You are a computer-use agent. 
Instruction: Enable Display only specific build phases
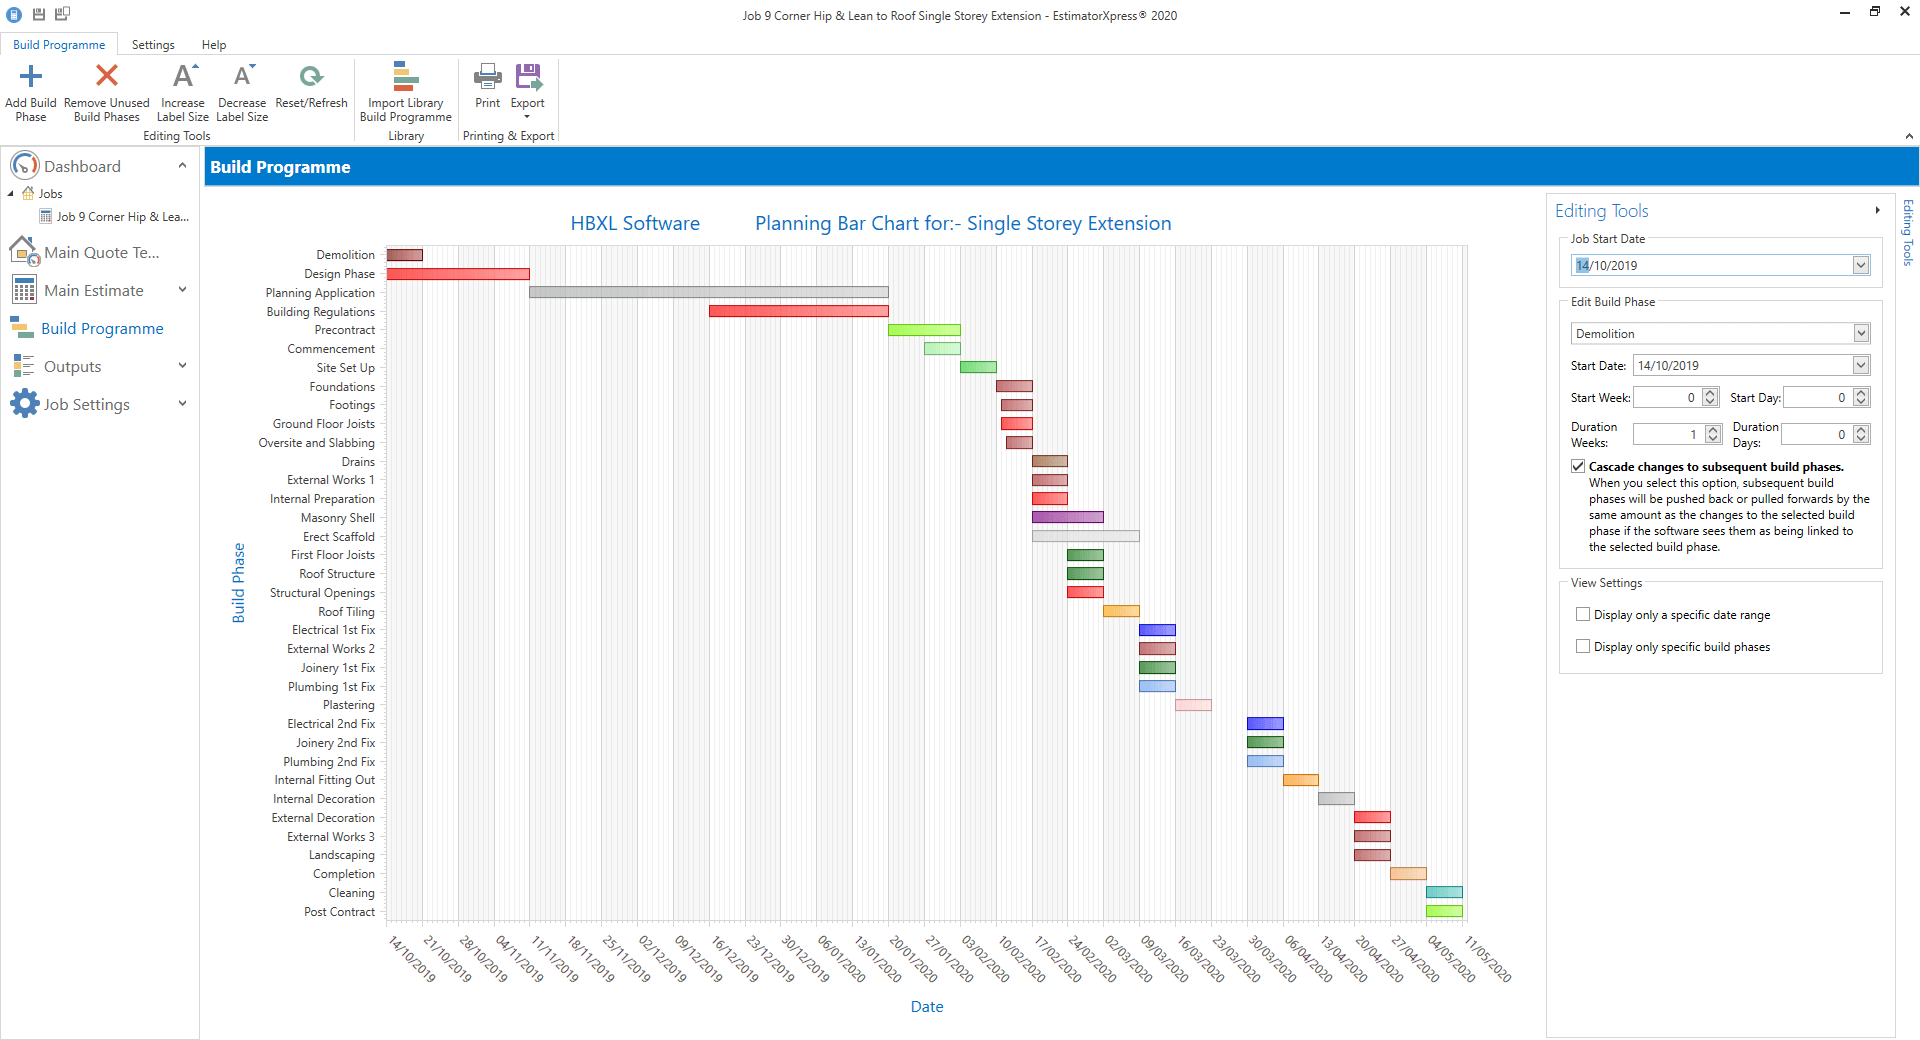coord(1583,646)
